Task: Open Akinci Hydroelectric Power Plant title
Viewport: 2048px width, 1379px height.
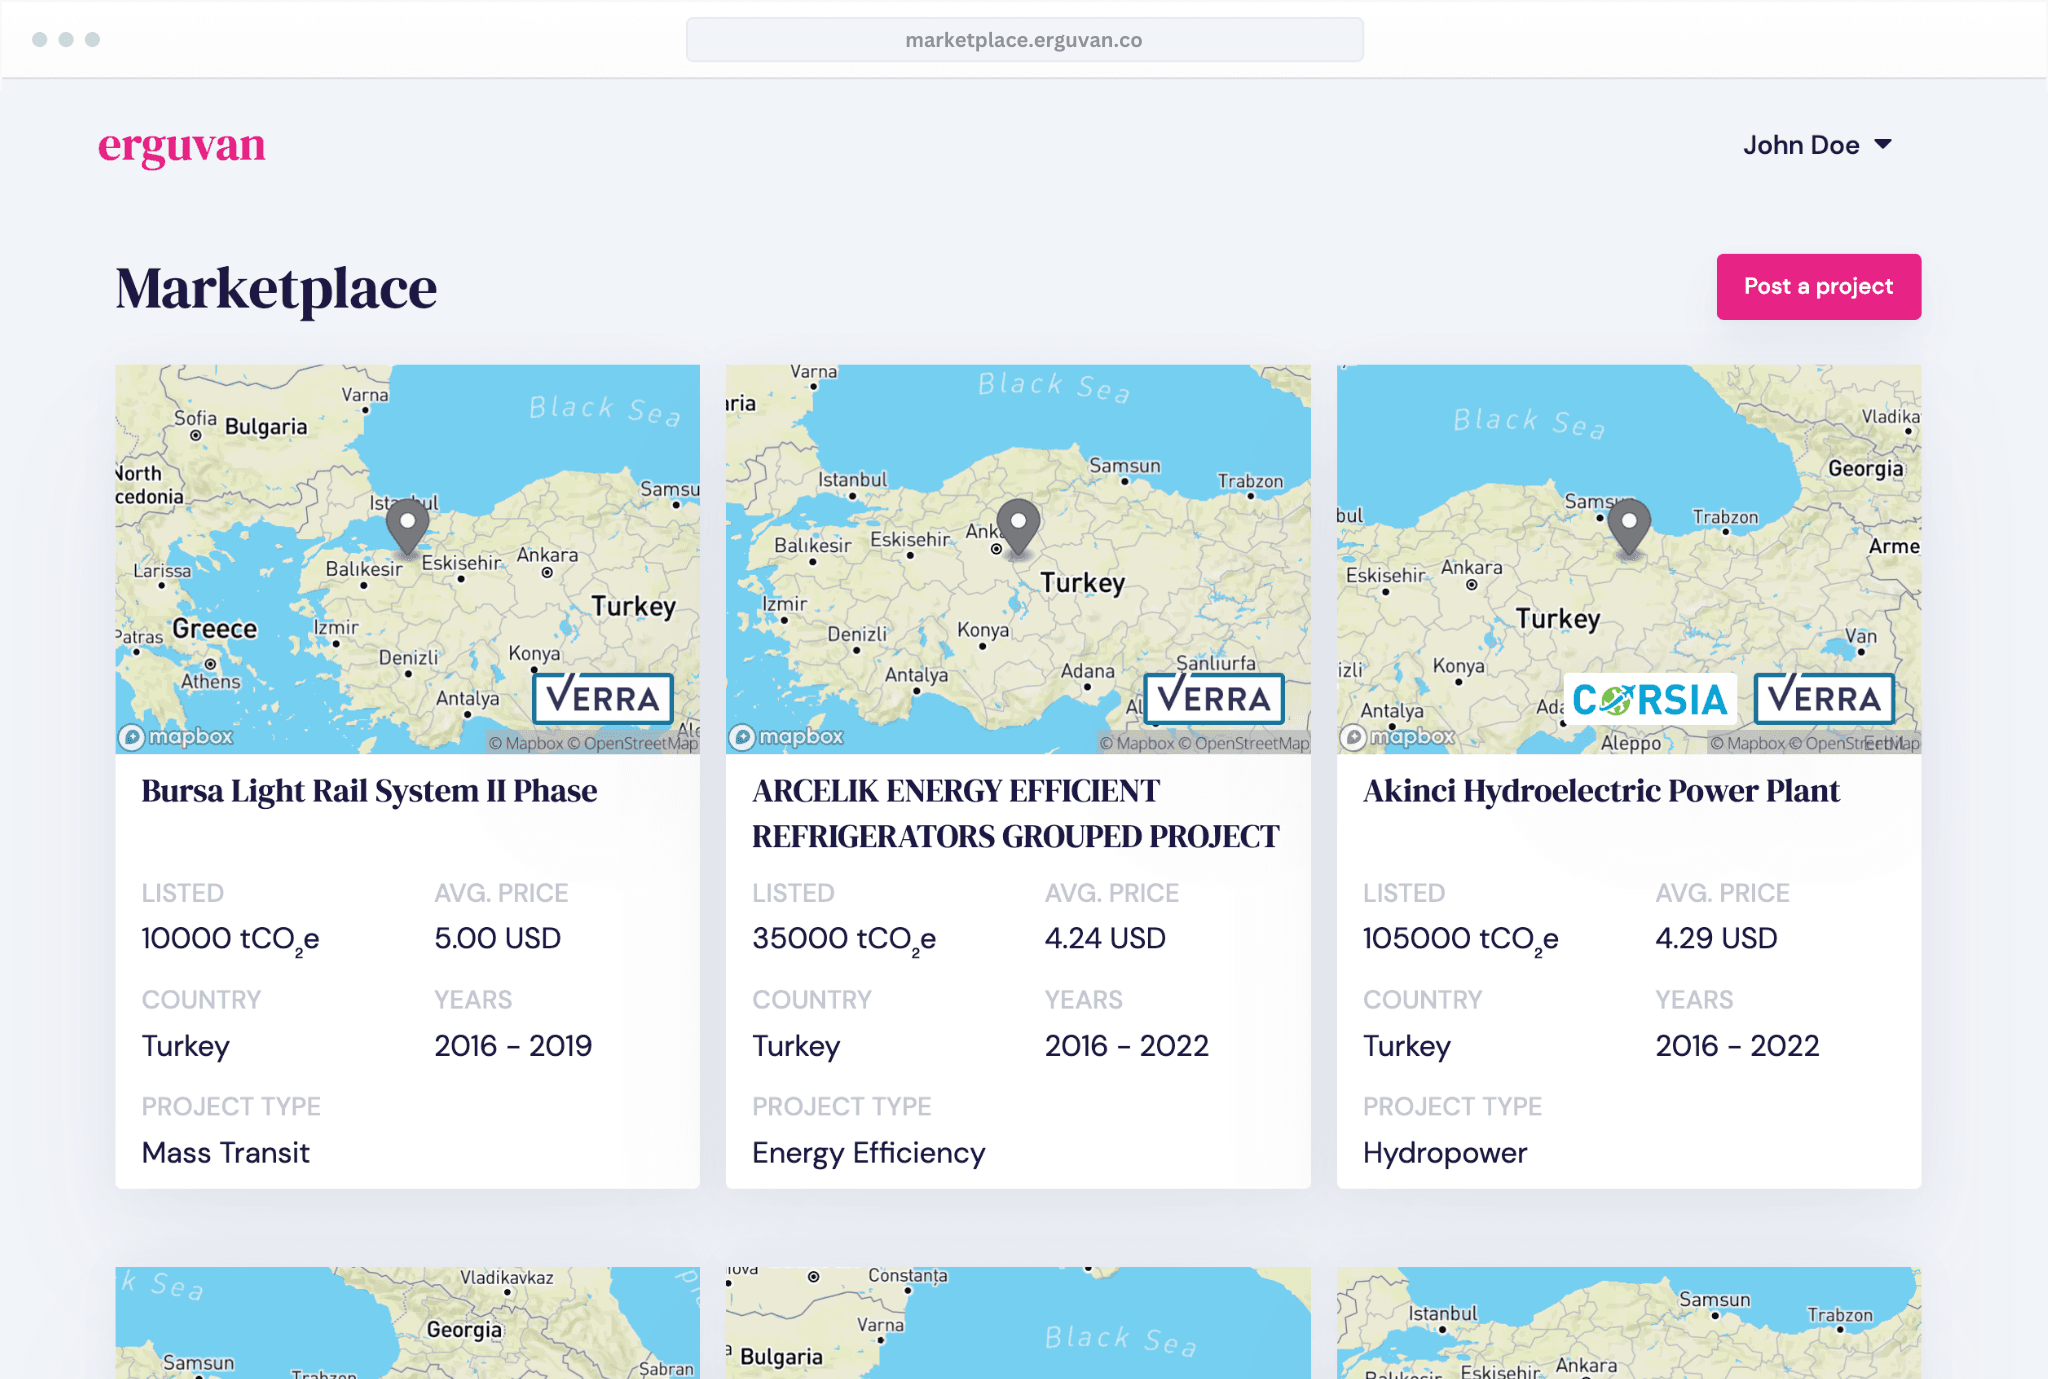Action: click(1601, 791)
